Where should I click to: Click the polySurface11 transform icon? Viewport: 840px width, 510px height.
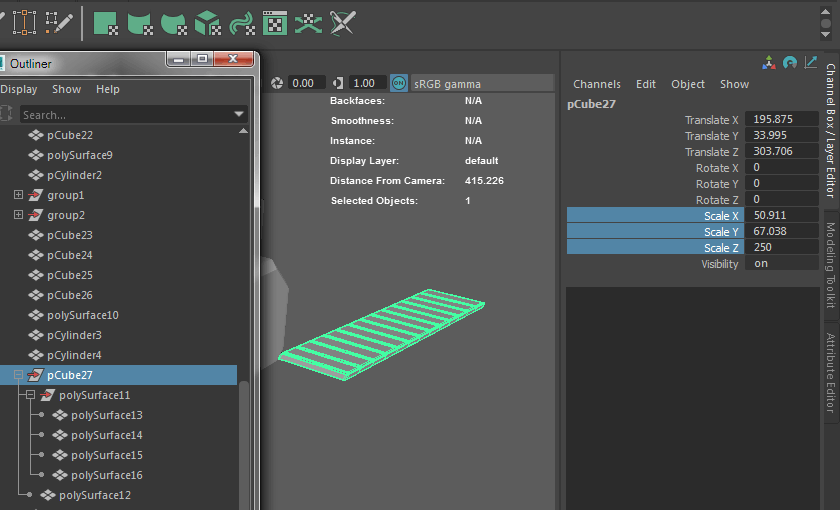48,395
